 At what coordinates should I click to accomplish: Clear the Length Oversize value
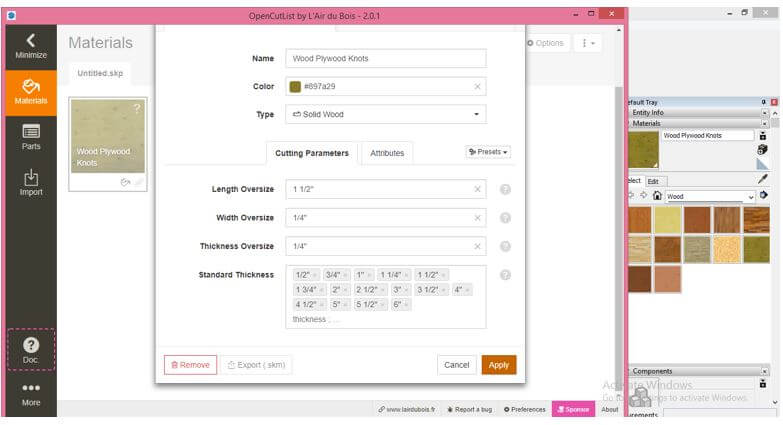point(477,189)
